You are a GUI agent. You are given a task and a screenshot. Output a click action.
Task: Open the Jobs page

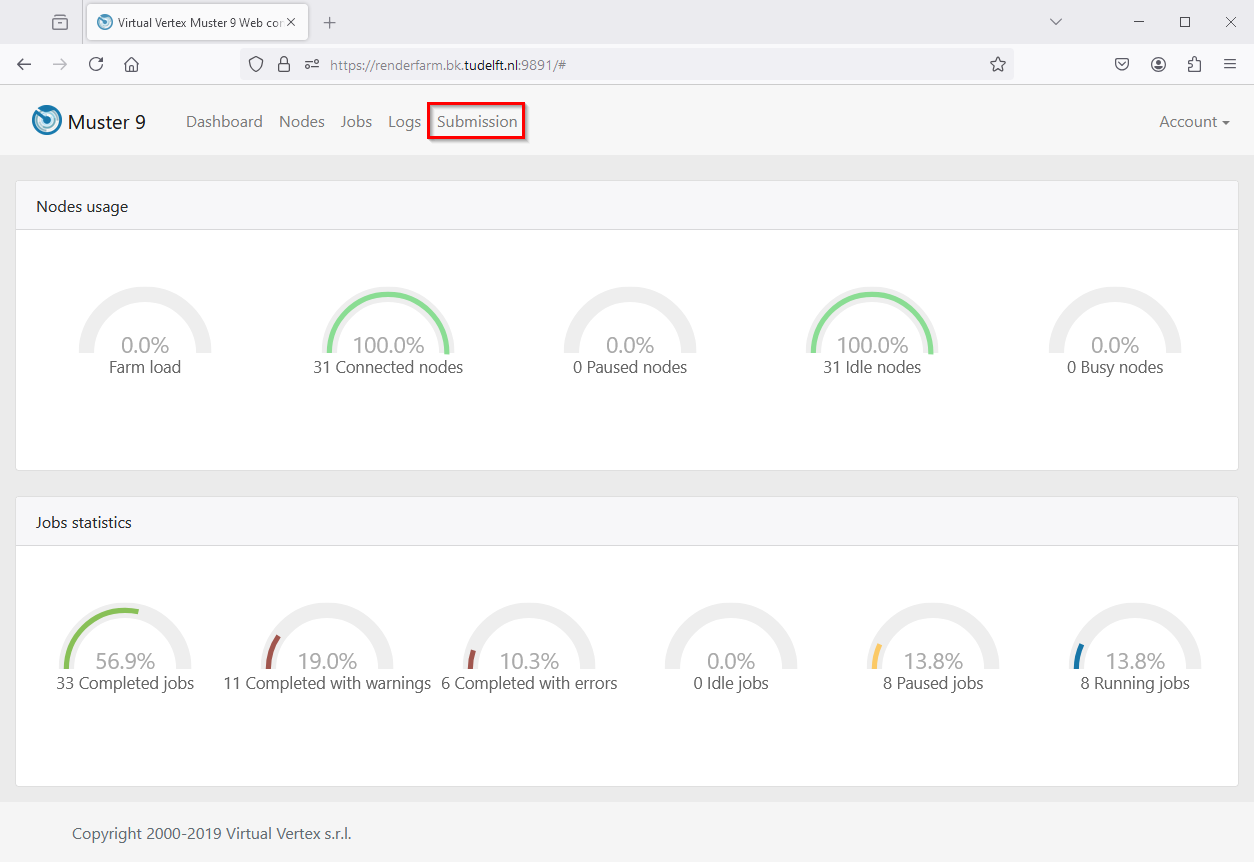pos(356,122)
